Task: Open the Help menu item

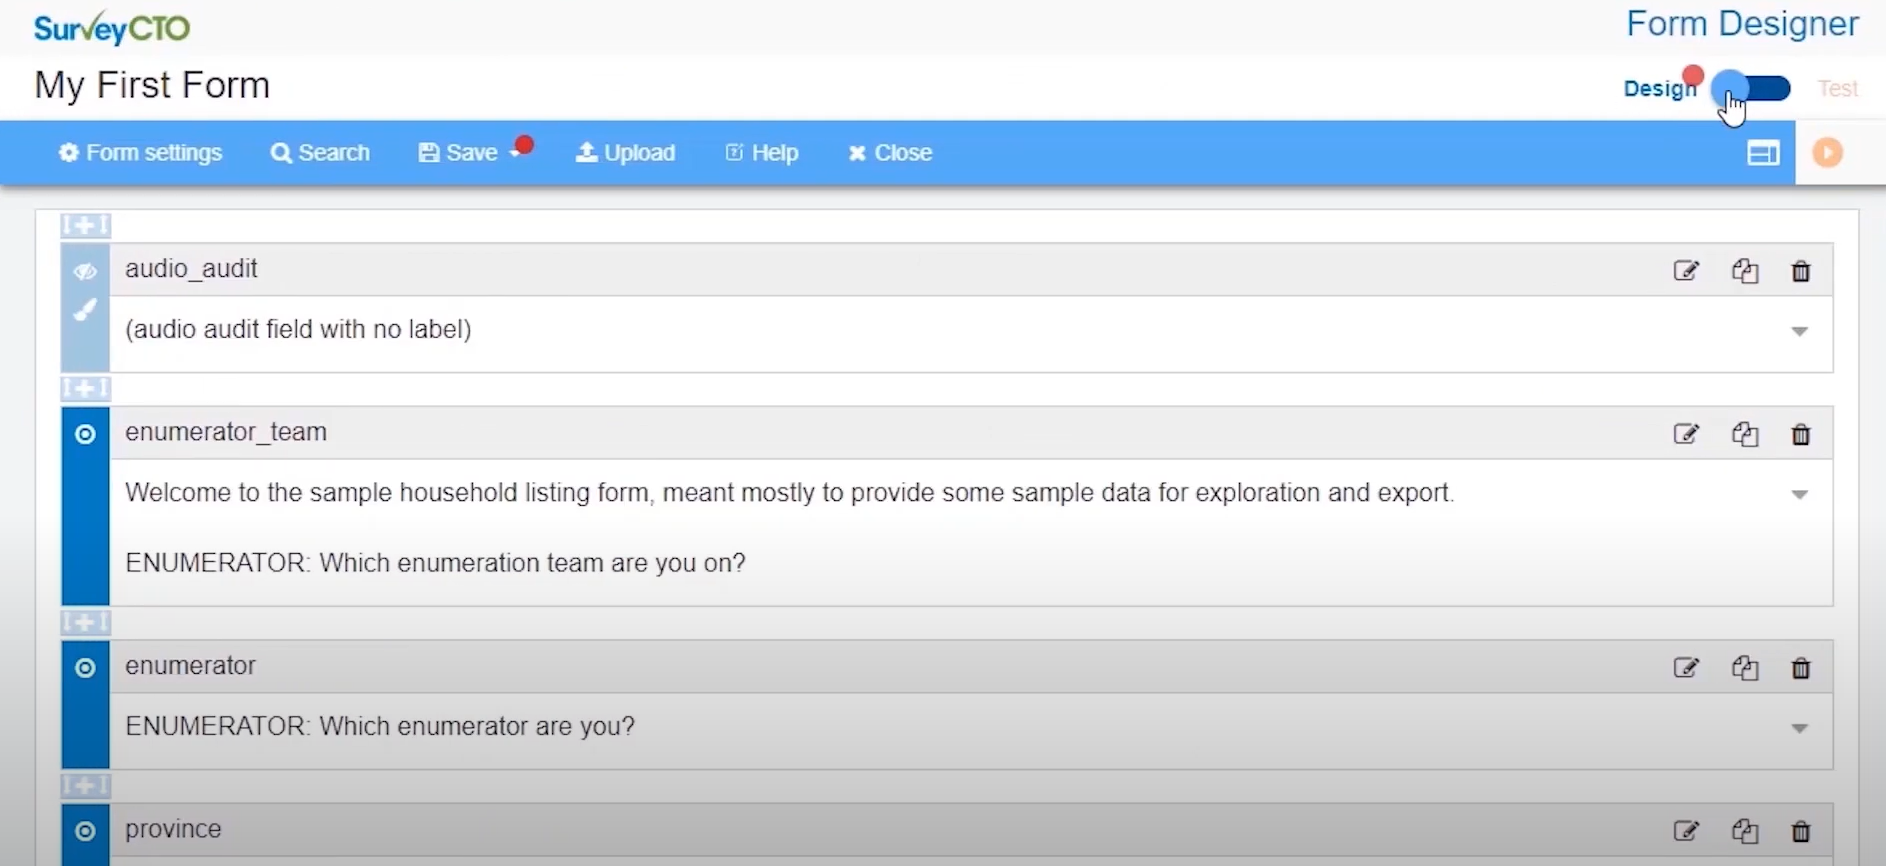Action: 762,153
